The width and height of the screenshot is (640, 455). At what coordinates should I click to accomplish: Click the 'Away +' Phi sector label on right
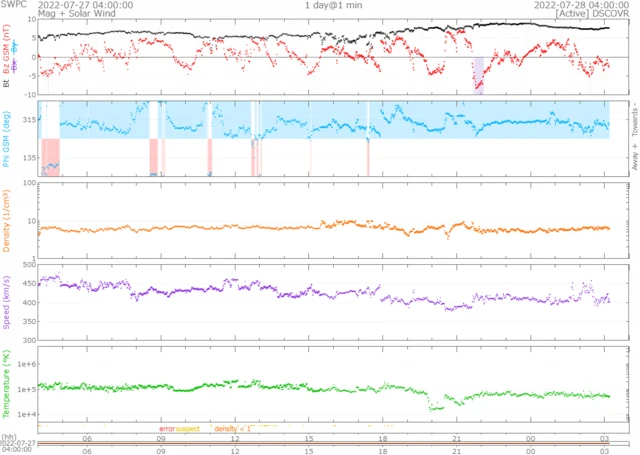(635, 159)
